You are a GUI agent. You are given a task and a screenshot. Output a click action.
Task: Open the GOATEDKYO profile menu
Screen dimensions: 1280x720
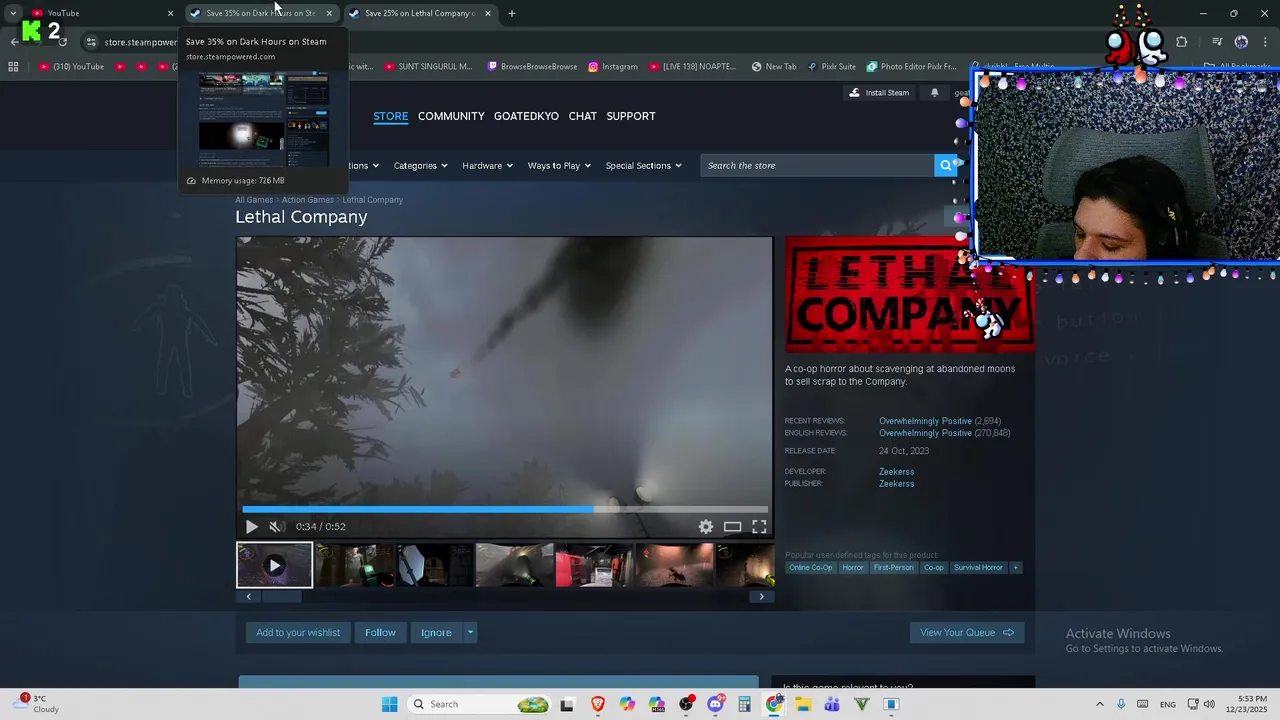tap(526, 116)
